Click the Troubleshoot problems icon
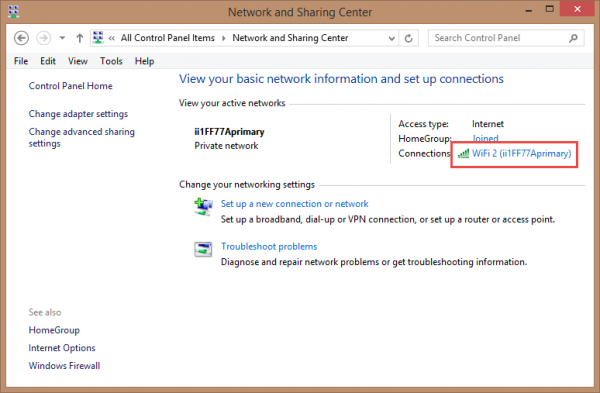 (x=203, y=249)
